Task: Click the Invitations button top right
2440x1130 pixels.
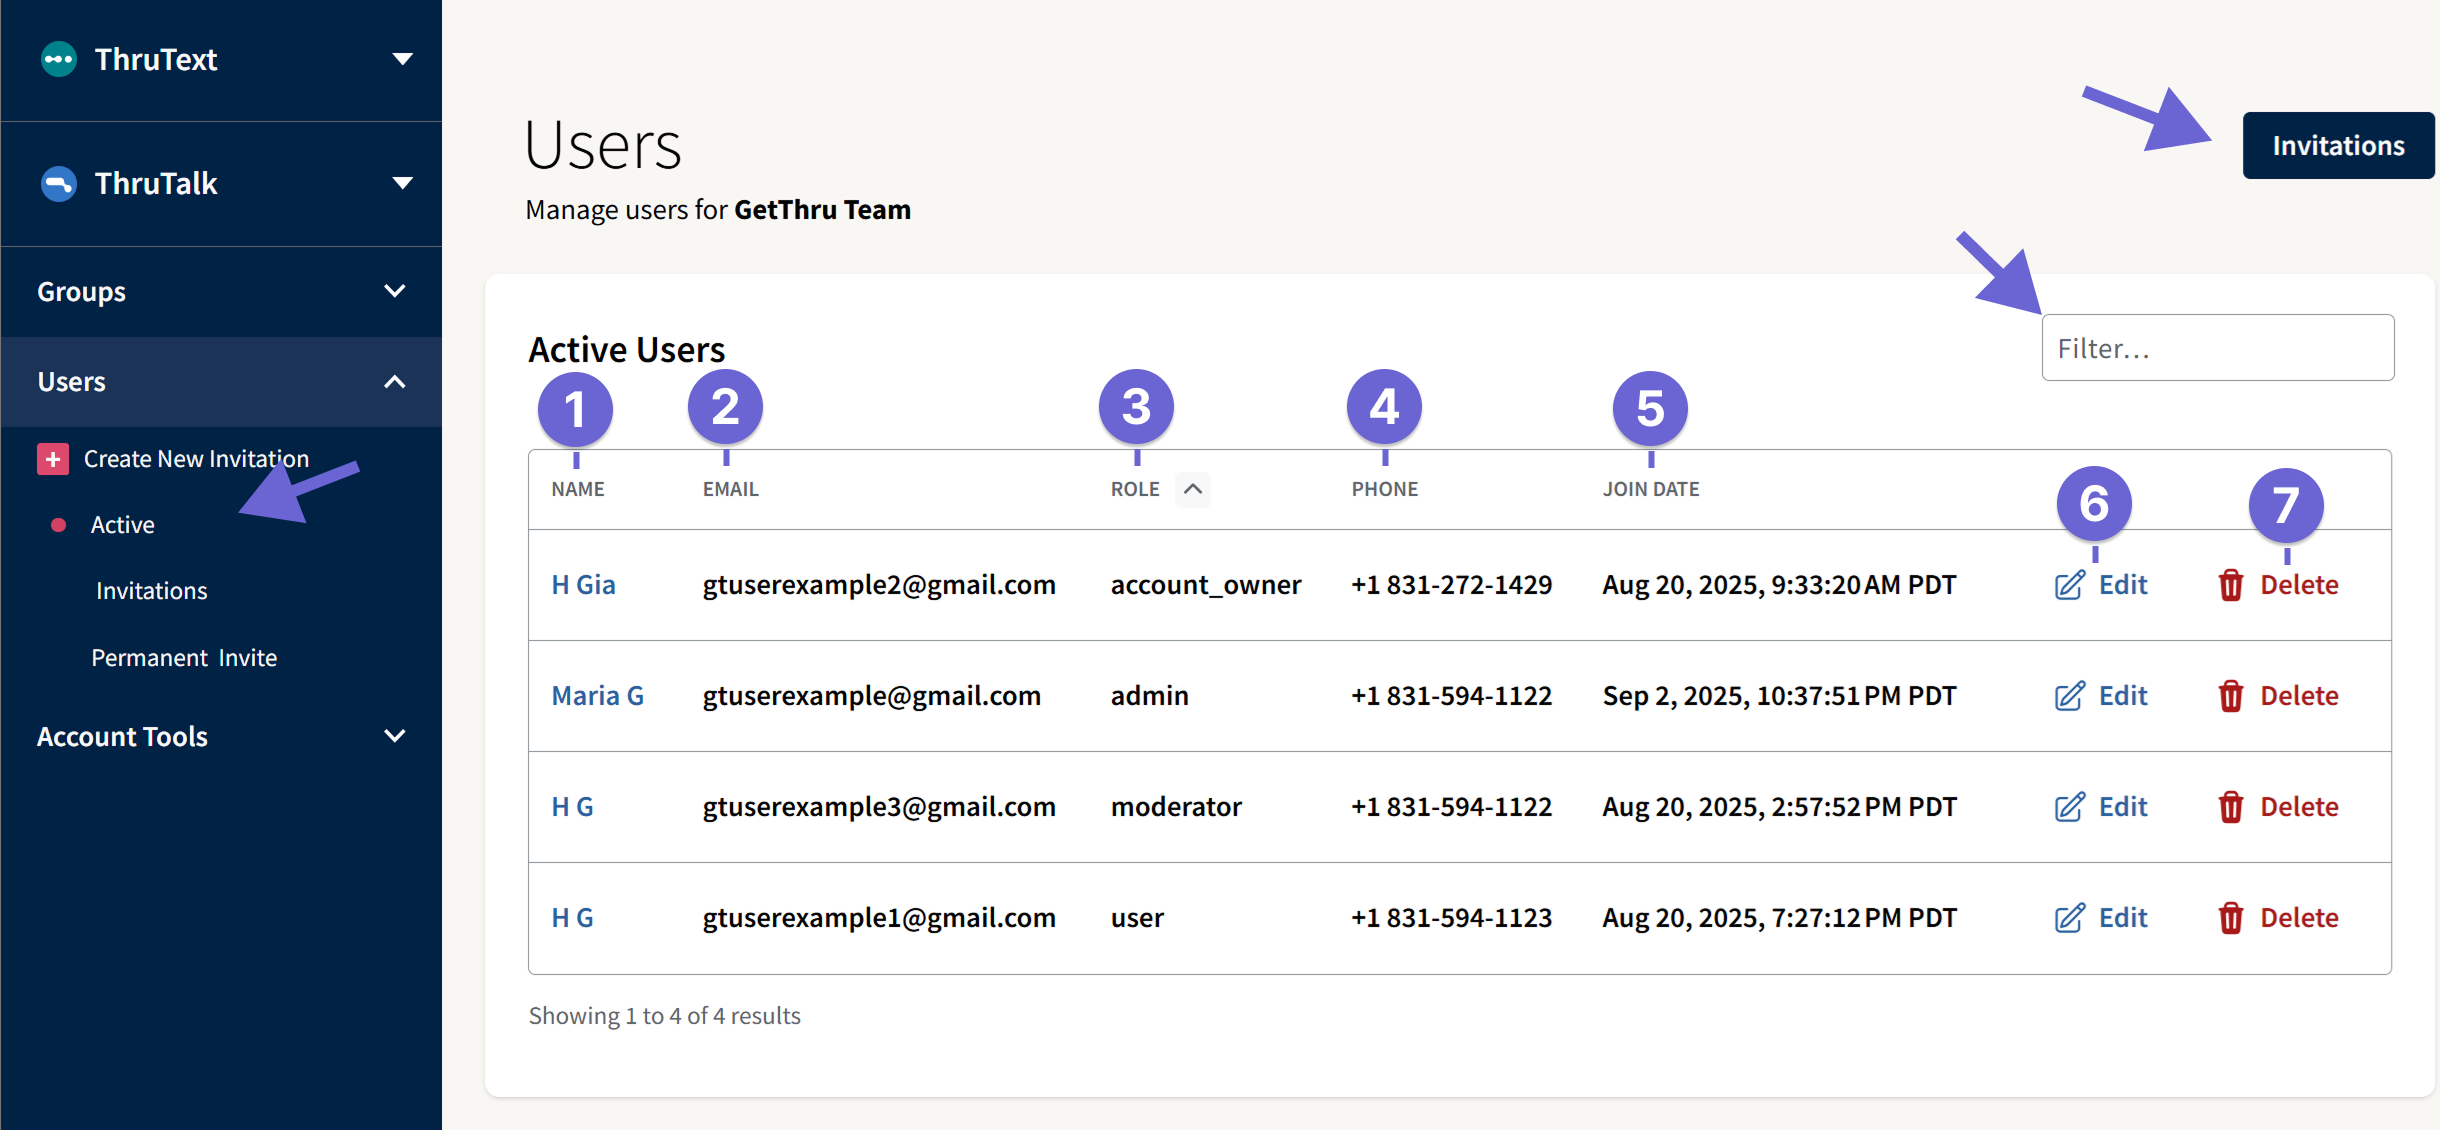Action: [2338, 145]
